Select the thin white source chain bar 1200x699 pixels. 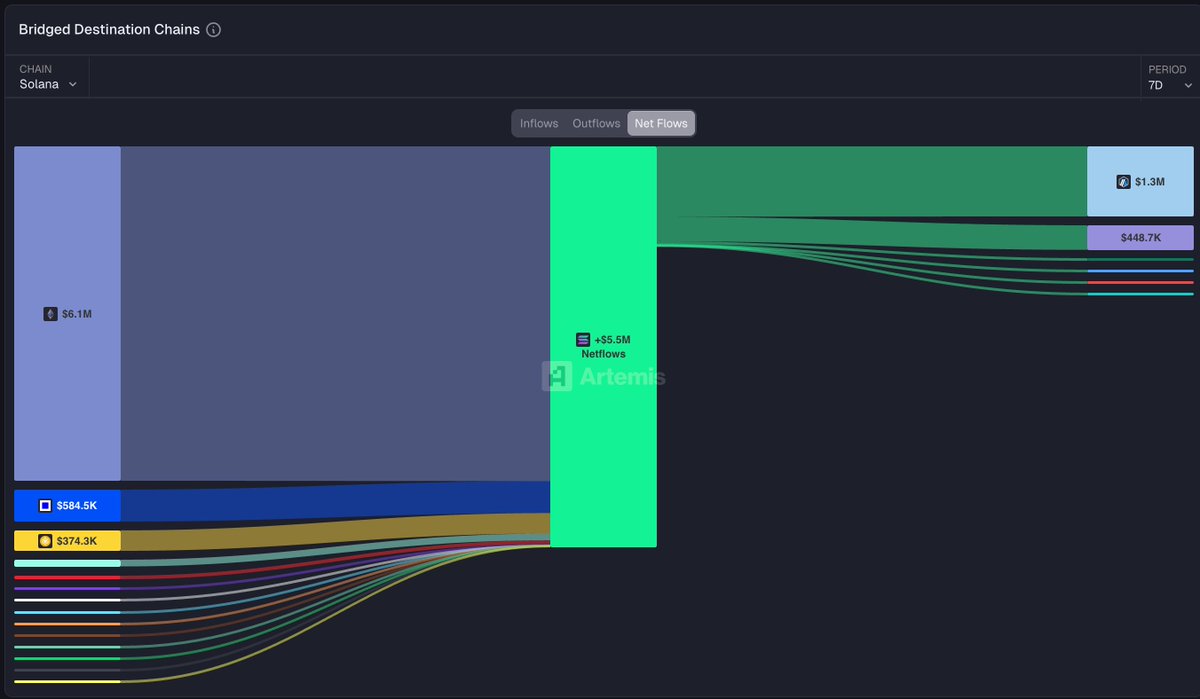[67, 600]
